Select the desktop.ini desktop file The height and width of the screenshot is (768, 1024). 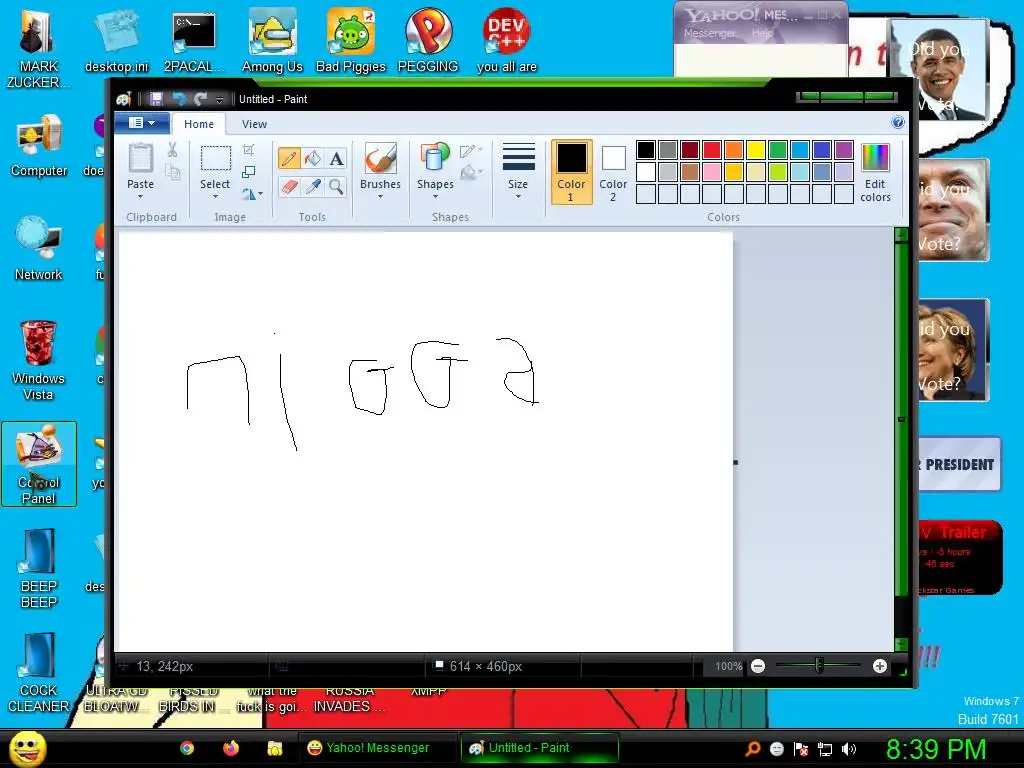click(x=116, y=40)
